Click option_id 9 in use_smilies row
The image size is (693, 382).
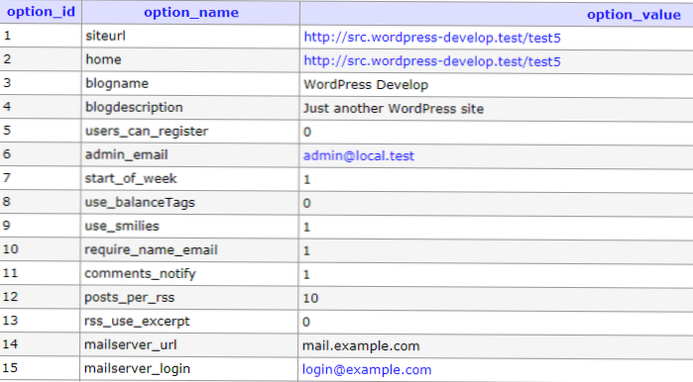[x=7, y=225]
